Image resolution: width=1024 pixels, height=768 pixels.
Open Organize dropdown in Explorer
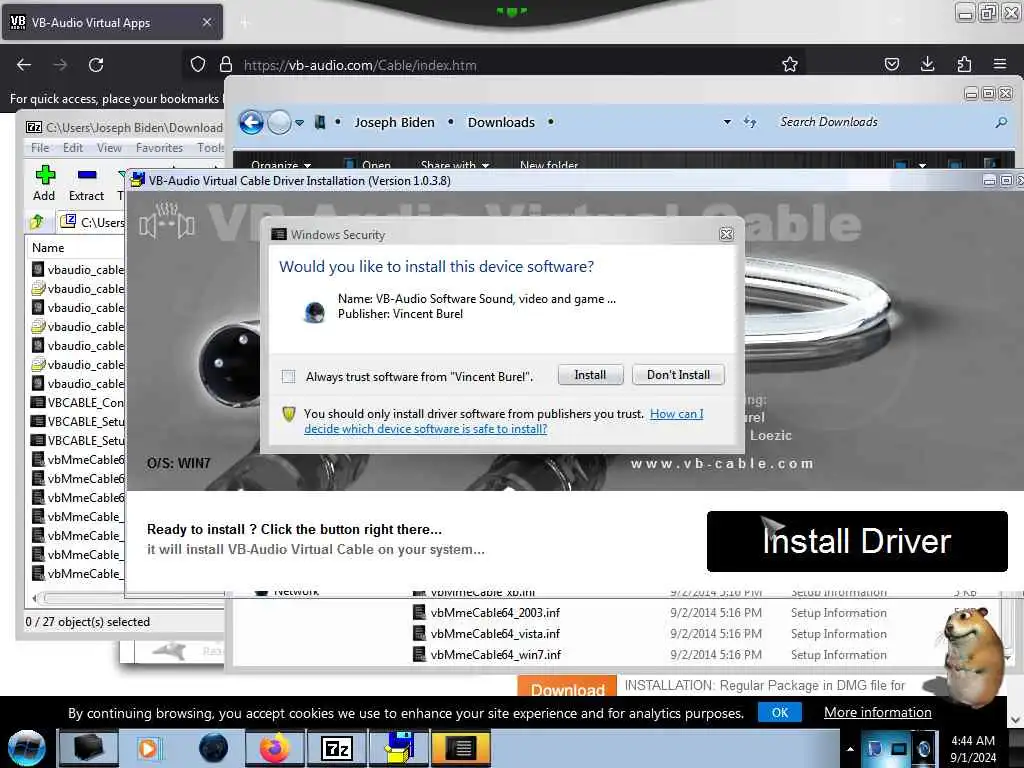coord(281,165)
